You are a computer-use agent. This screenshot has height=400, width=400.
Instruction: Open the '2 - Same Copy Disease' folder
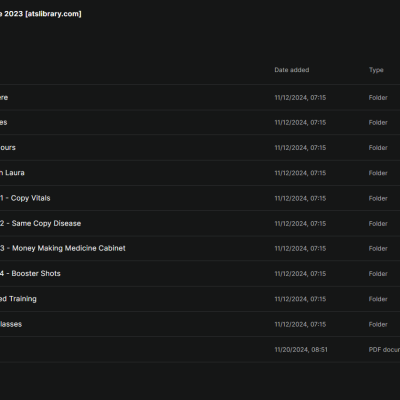(40, 223)
